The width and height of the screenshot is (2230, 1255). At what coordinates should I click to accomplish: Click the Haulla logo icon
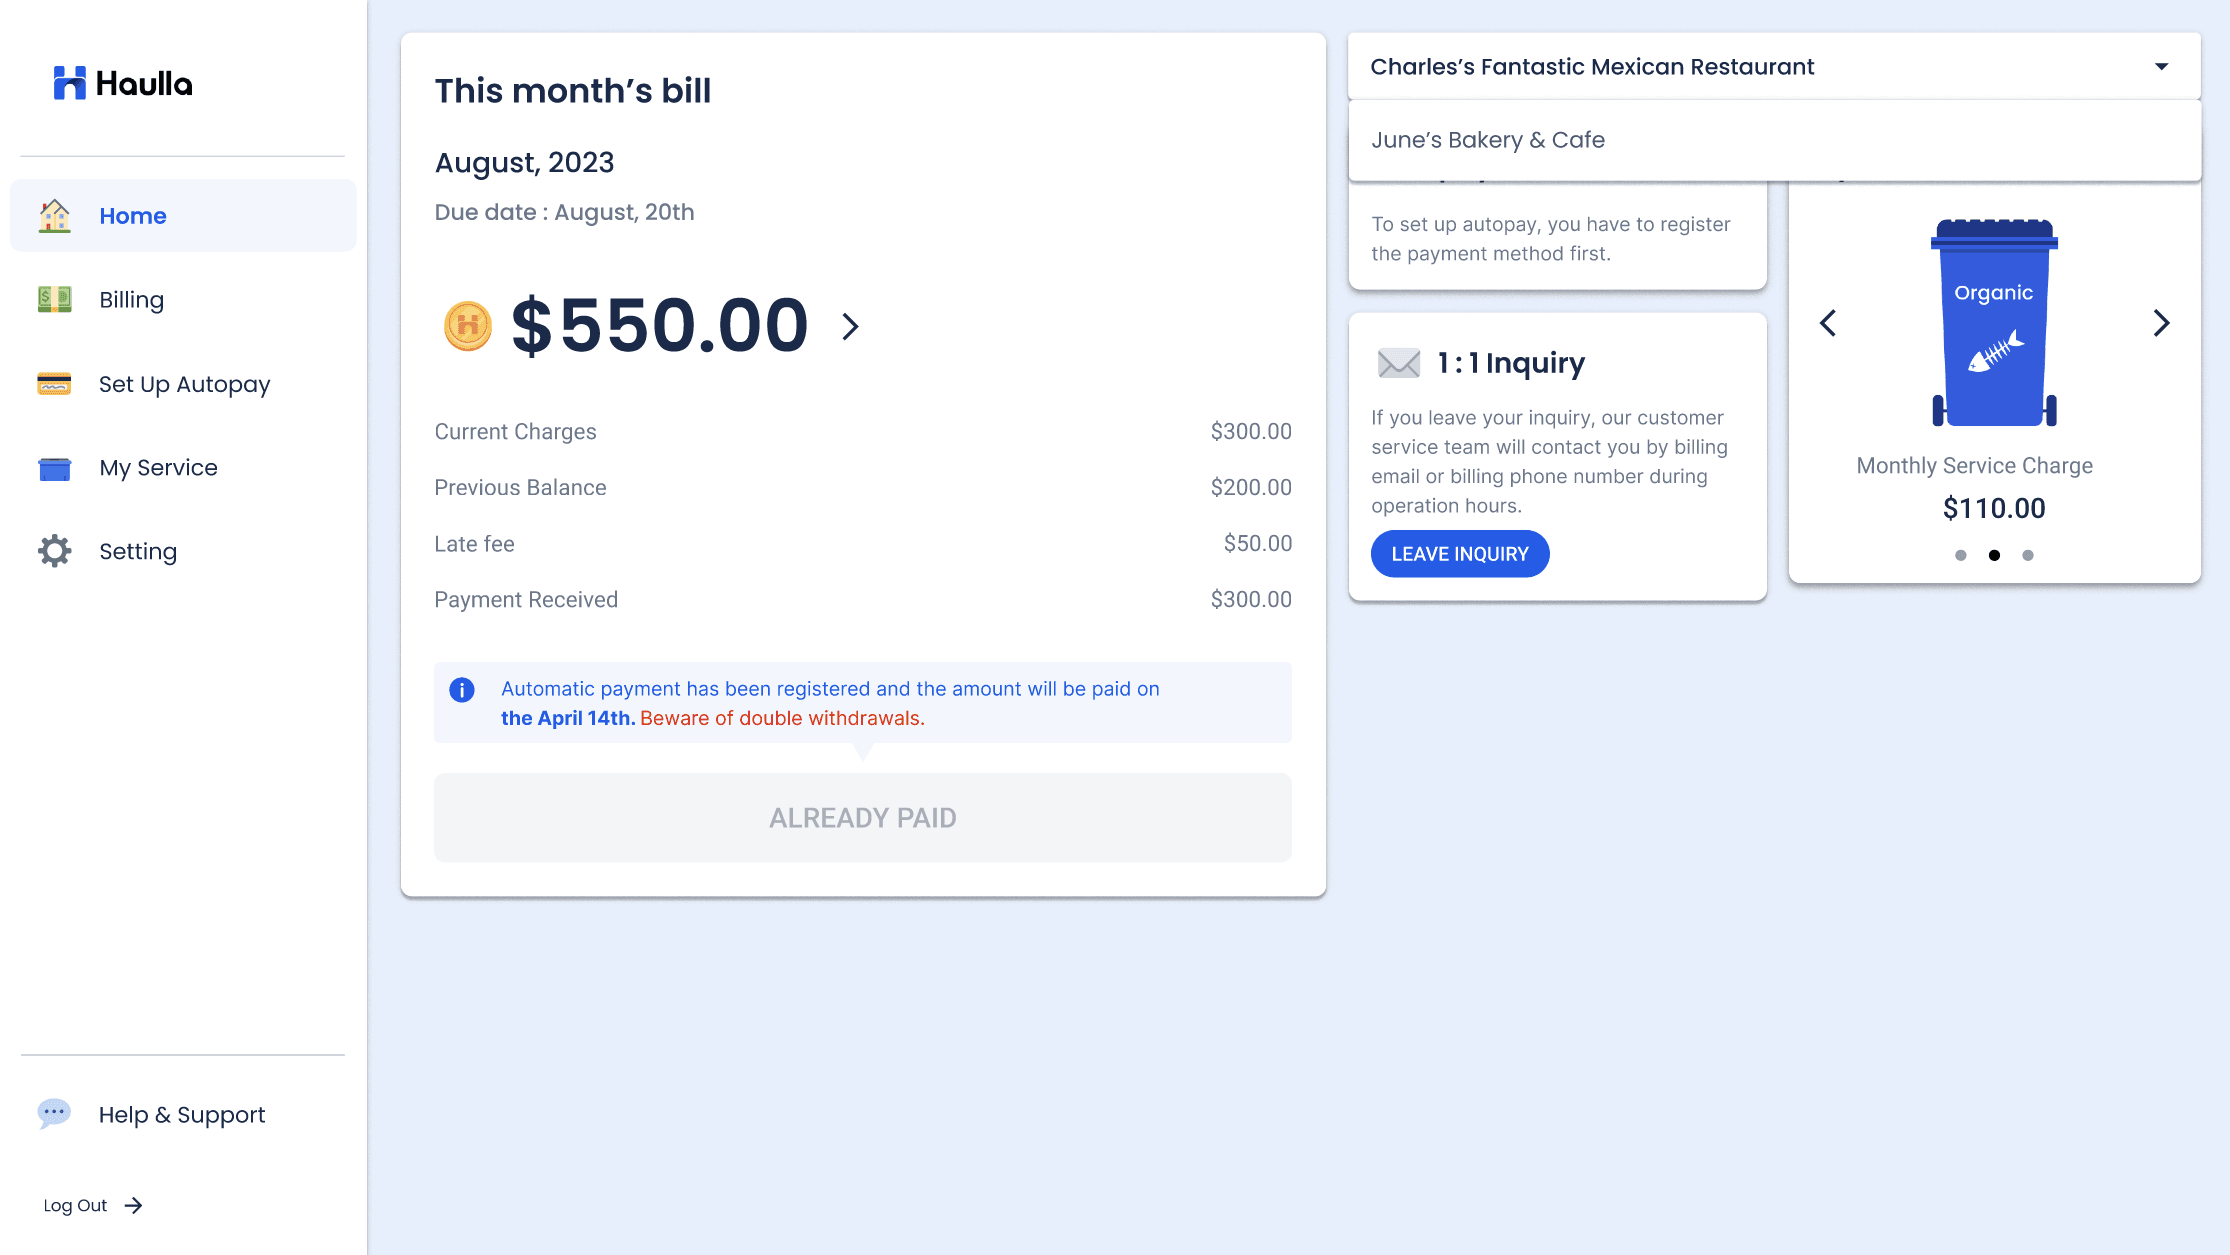pyautogui.click(x=70, y=83)
